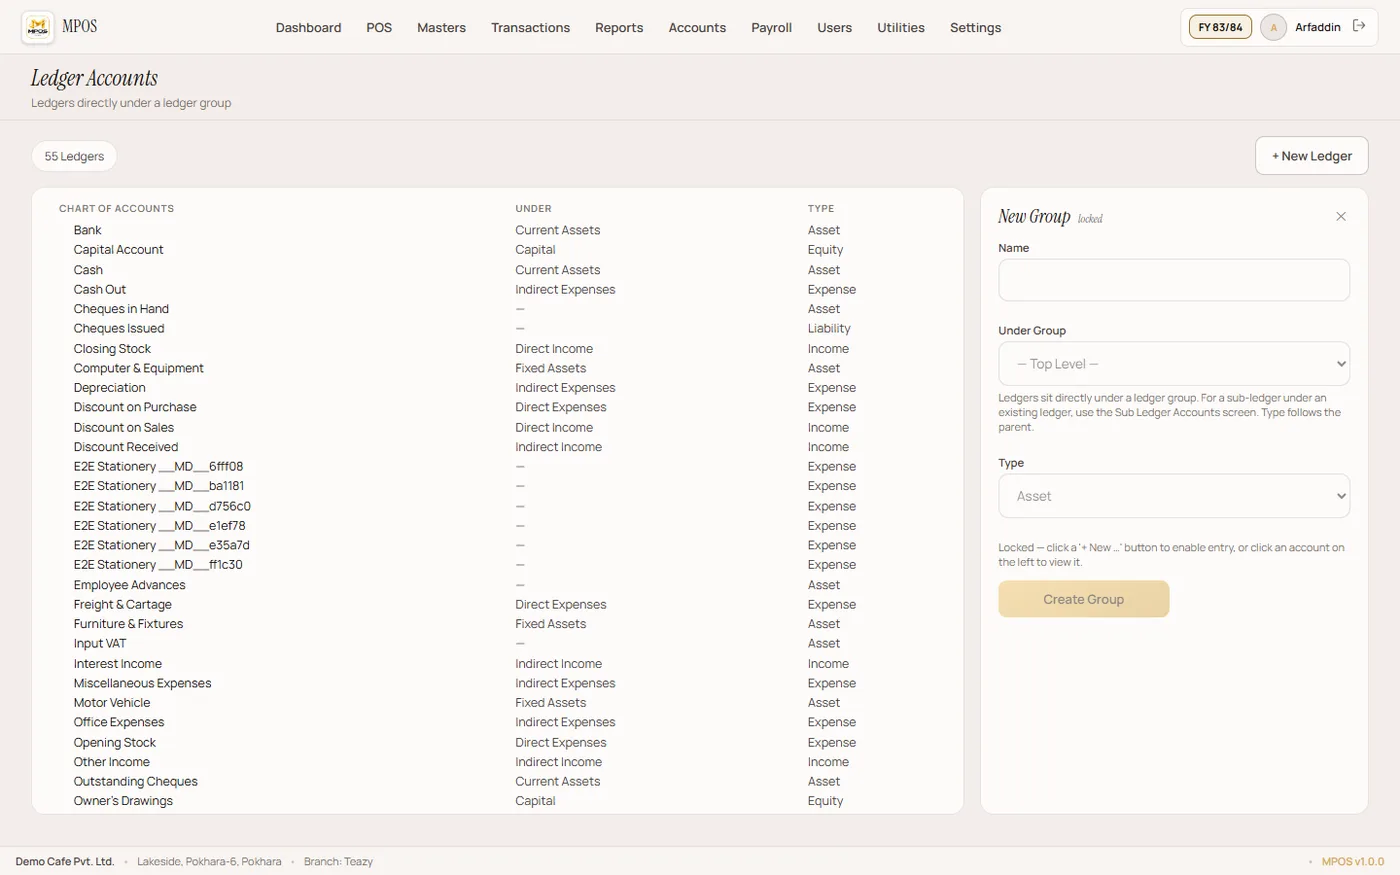The height and width of the screenshot is (875, 1400).
Task: Select the Owner's Drawings ledger
Action: click(x=497, y=801)
